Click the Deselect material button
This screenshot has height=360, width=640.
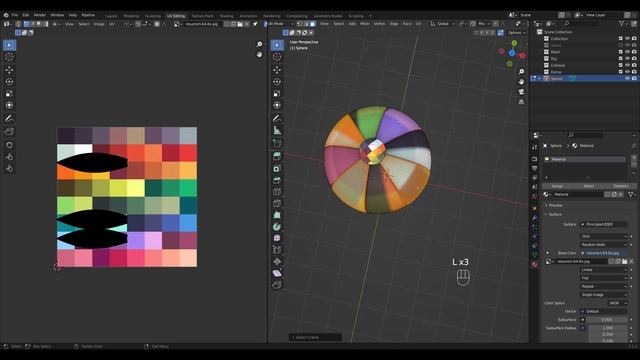[x=620, y=186]
